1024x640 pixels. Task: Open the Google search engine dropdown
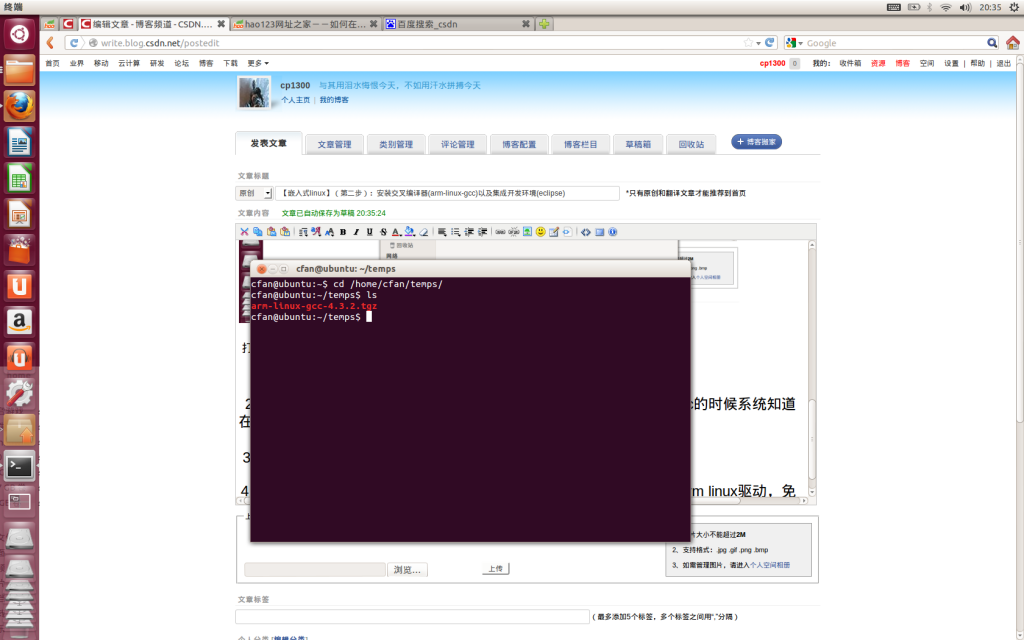click(795, 43)
